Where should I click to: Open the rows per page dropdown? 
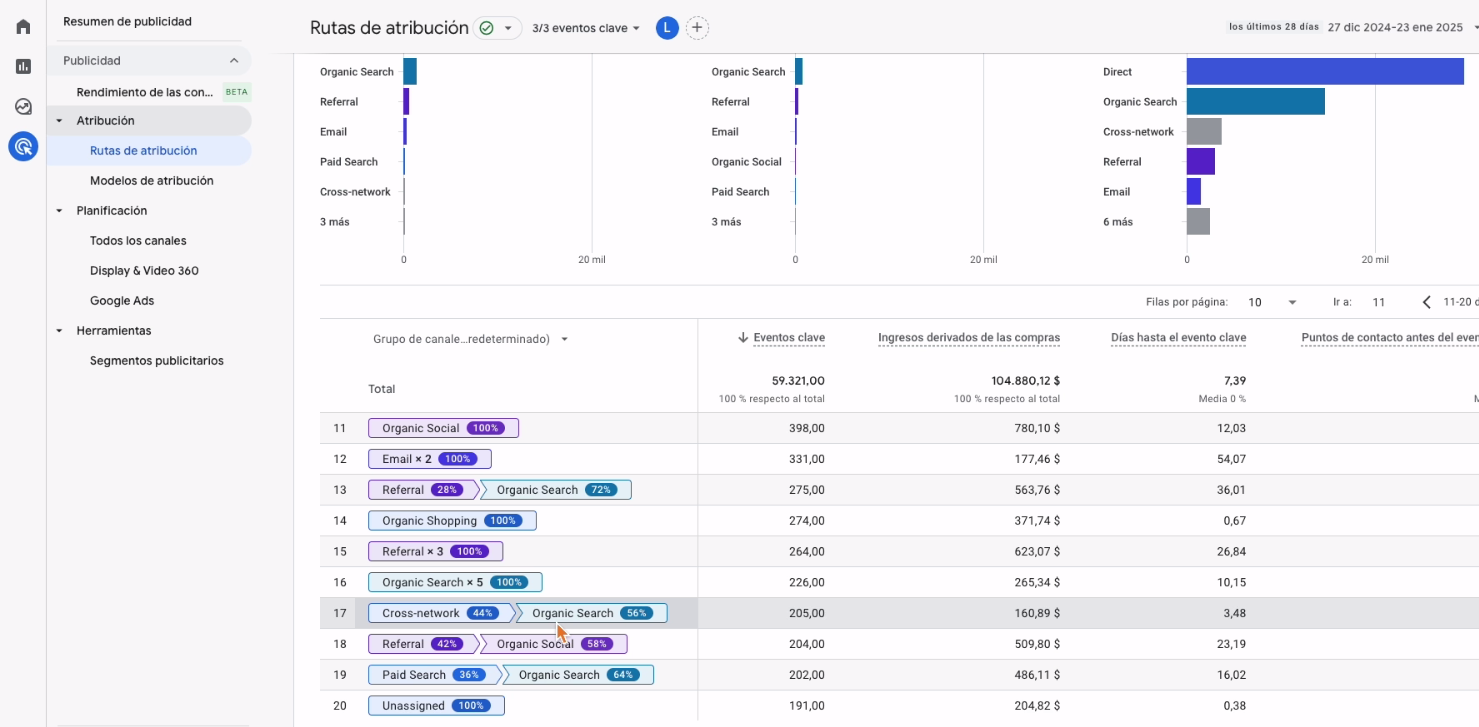tap(1272, 302)
